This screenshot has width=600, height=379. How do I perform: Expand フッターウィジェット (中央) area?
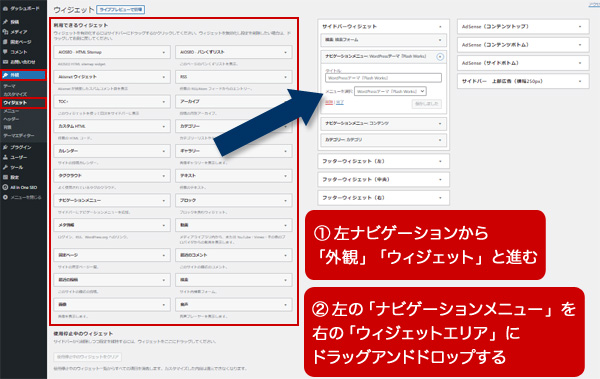(440, 180)
